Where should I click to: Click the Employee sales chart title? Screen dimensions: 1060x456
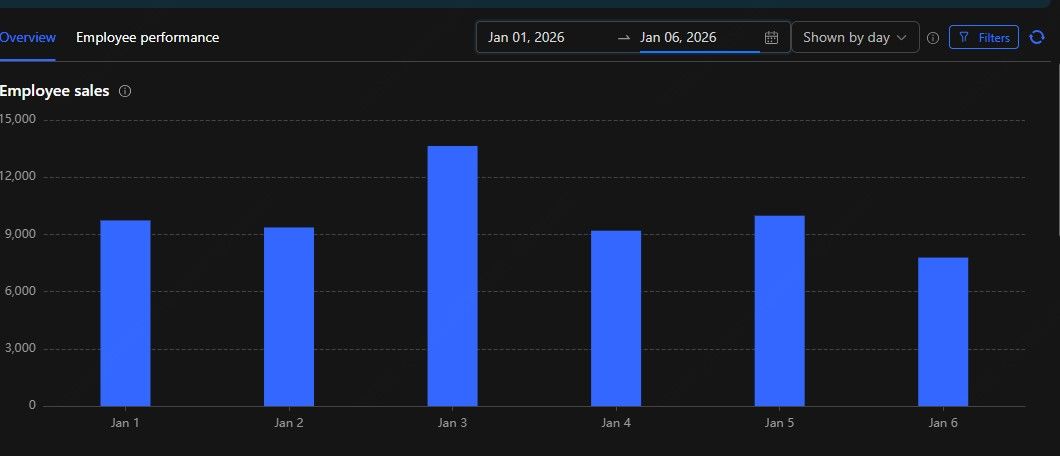pyautogui.click(x=55, y=91)
